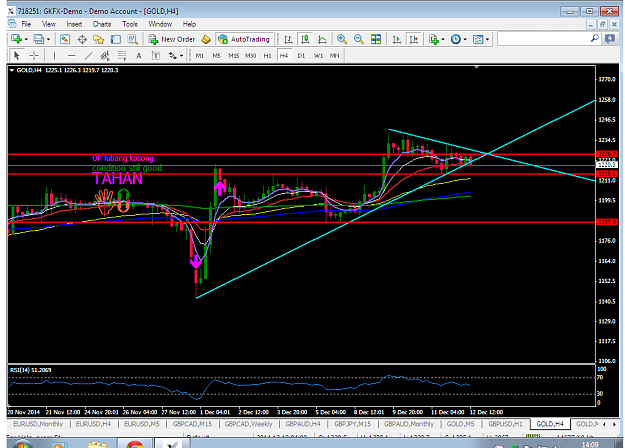Expand the Templates dropdown arrow
Viewport: 625px width, 448px height.
(487, 39)
